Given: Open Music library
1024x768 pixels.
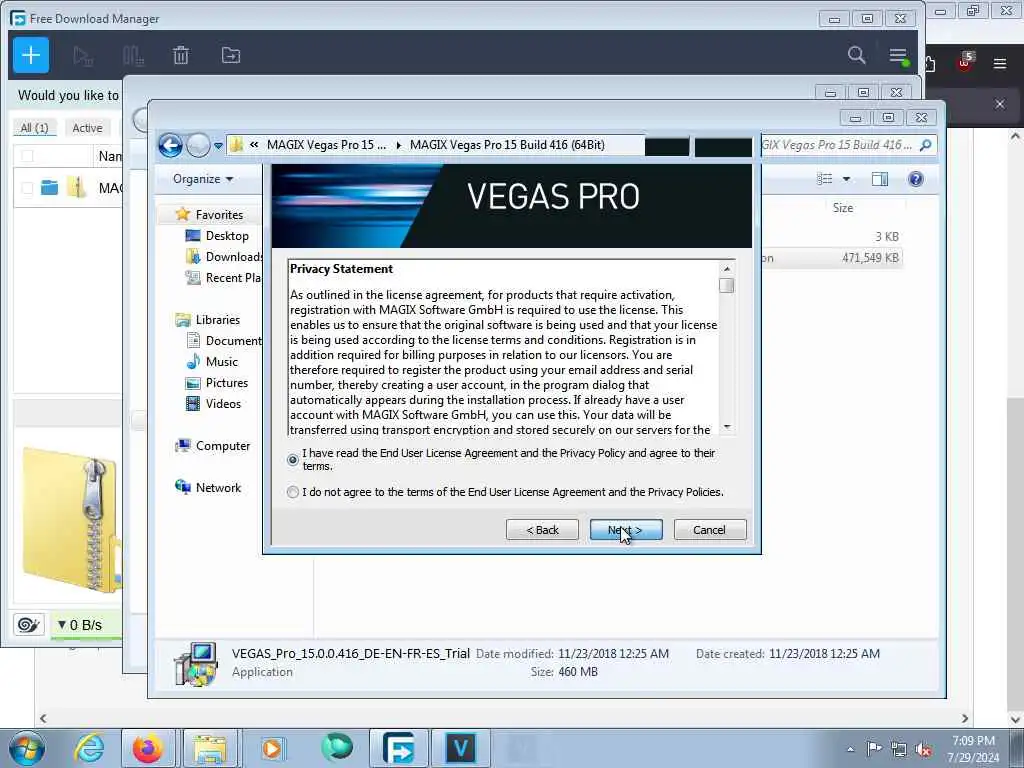Looking at the screenshot, I should click(221, 361).
